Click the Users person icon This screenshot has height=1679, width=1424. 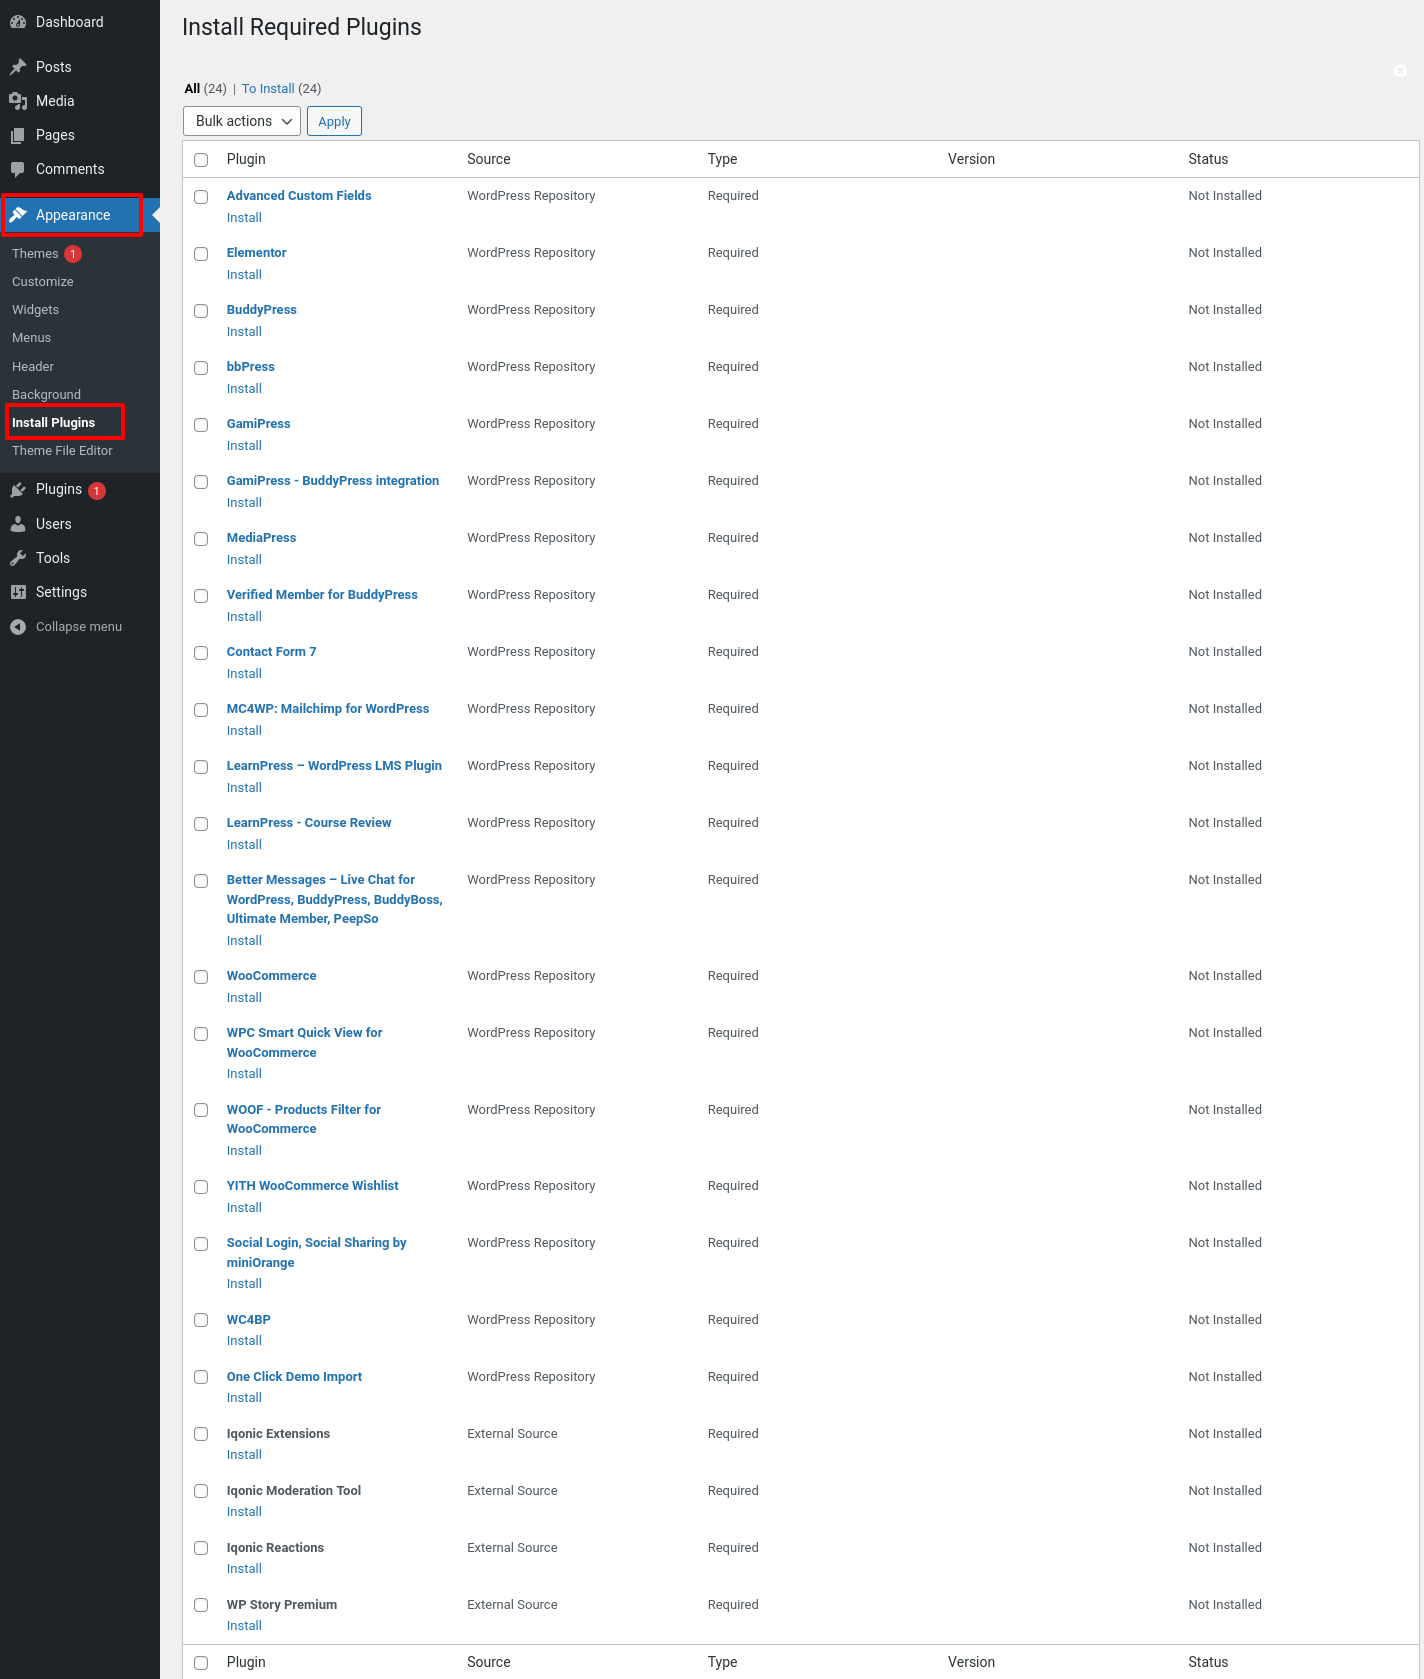point(18,524)
